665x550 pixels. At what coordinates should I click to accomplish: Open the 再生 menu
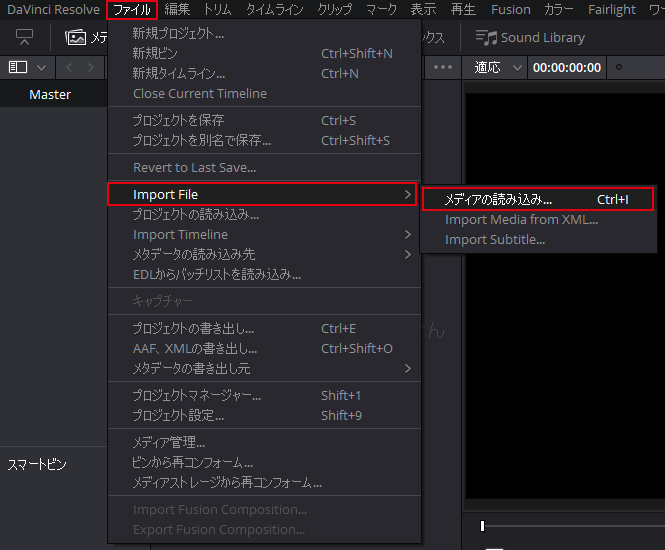pos(463,9)
